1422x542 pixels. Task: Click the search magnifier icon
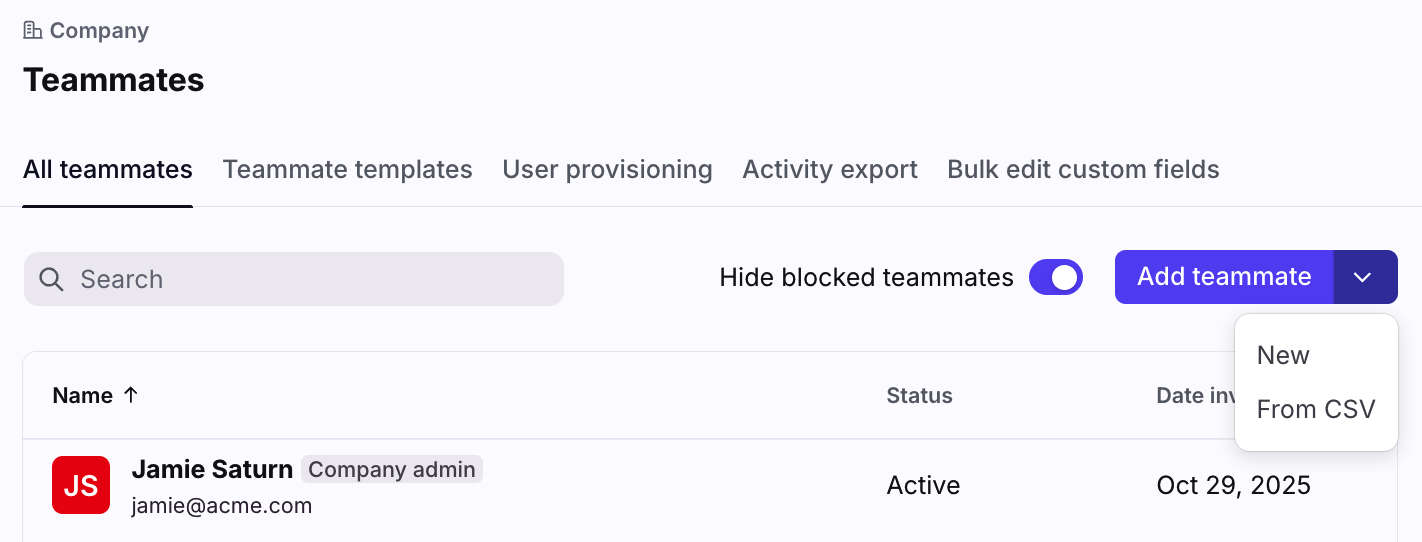[52, 279]
